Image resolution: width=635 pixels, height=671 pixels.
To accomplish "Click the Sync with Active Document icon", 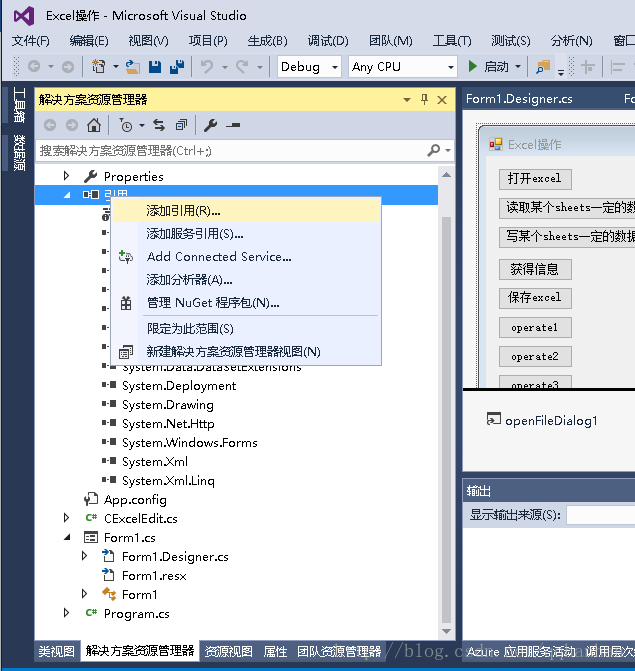I will pyautogui.click(x=159, y=125).
